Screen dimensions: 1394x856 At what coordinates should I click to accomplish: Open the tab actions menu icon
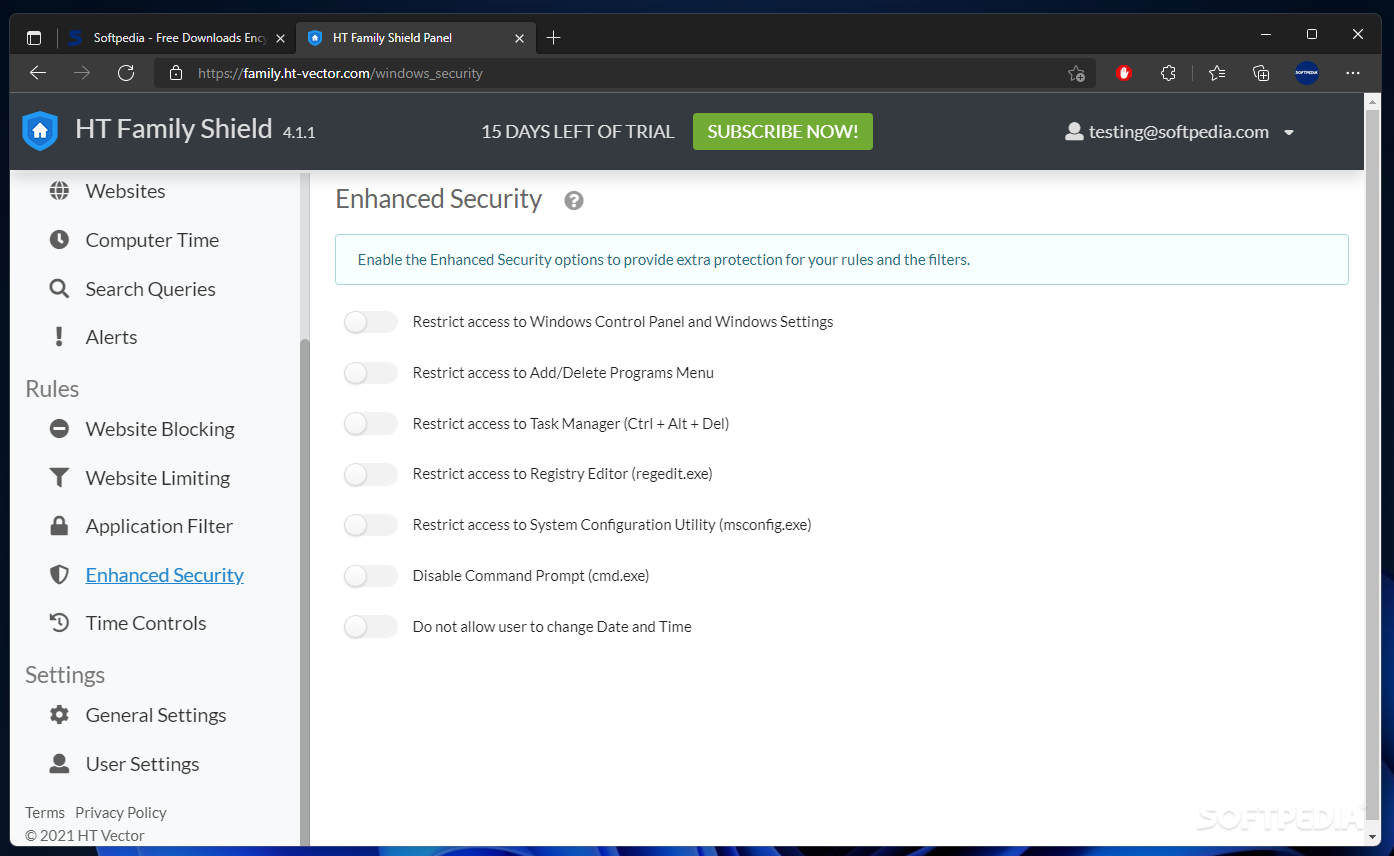(x=34, y=38)
